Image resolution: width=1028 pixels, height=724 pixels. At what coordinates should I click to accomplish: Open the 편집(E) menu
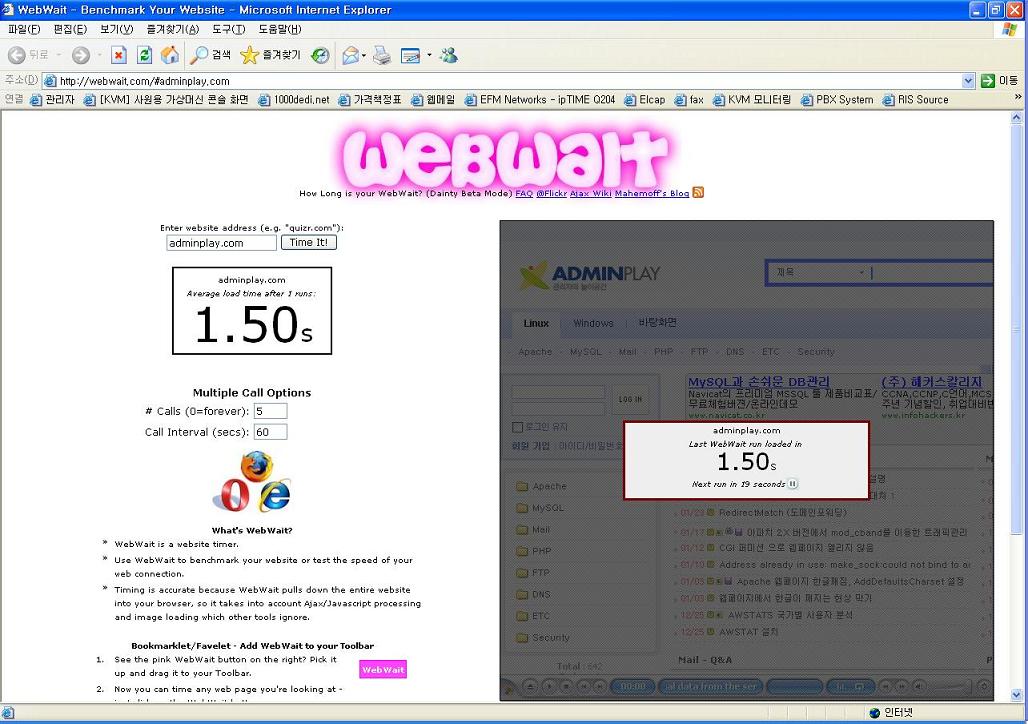[70, 29]
